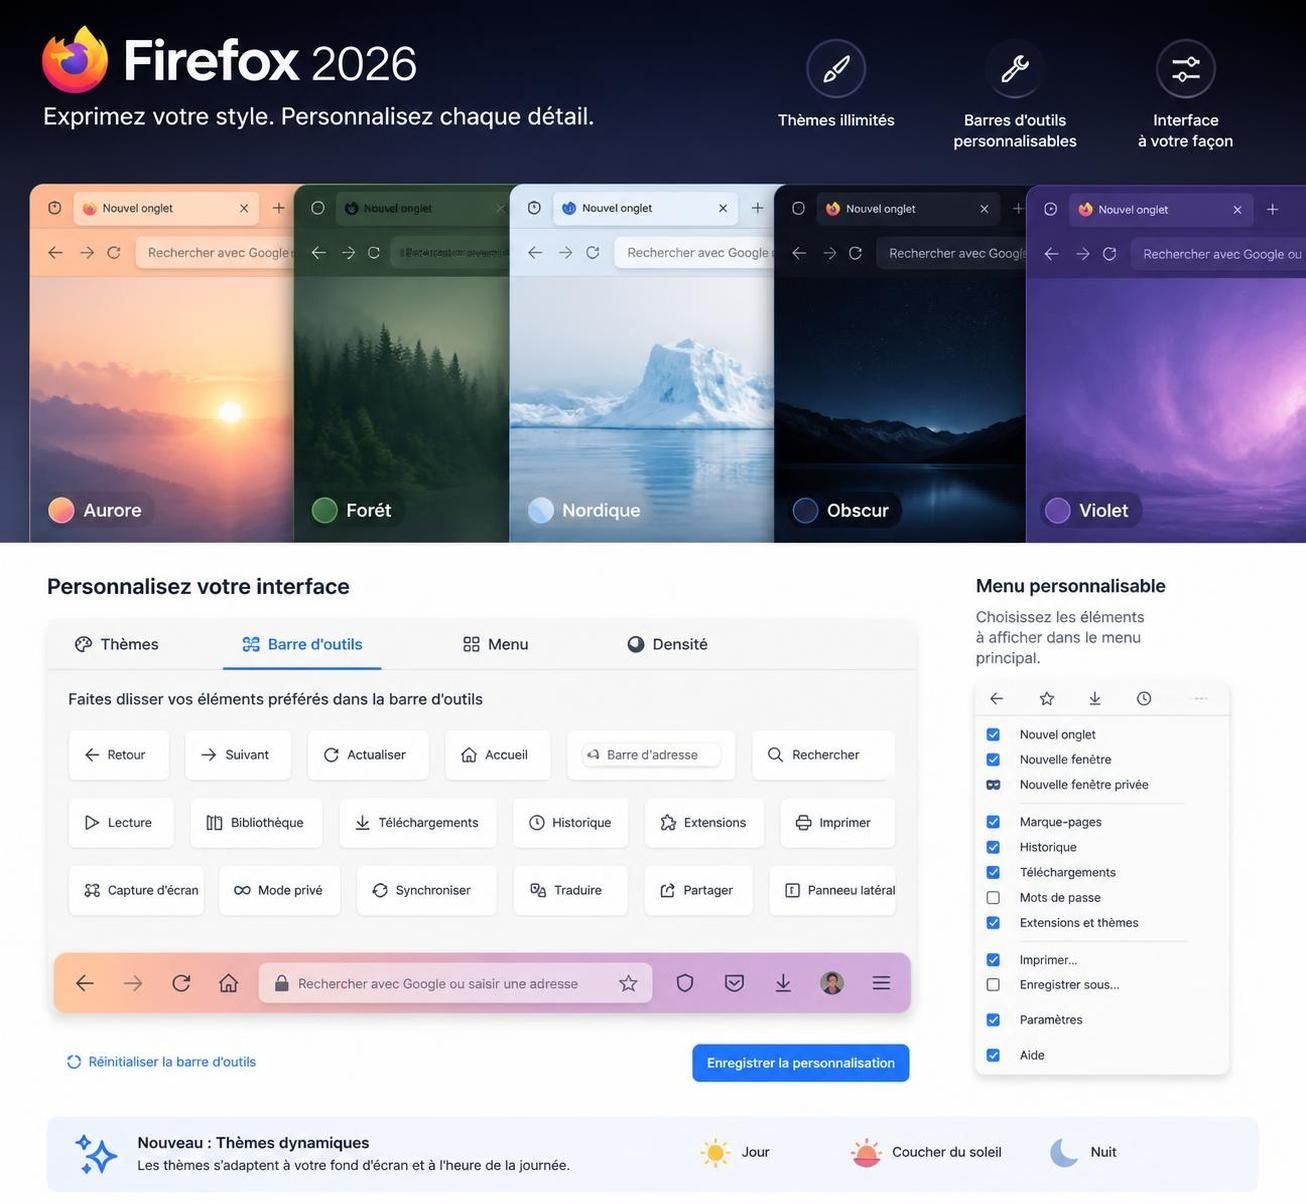Select the Nouvel onglet tab in Obscur window
The width and height of the screenshot is (1306, 1204).
[x=907, y=208]
